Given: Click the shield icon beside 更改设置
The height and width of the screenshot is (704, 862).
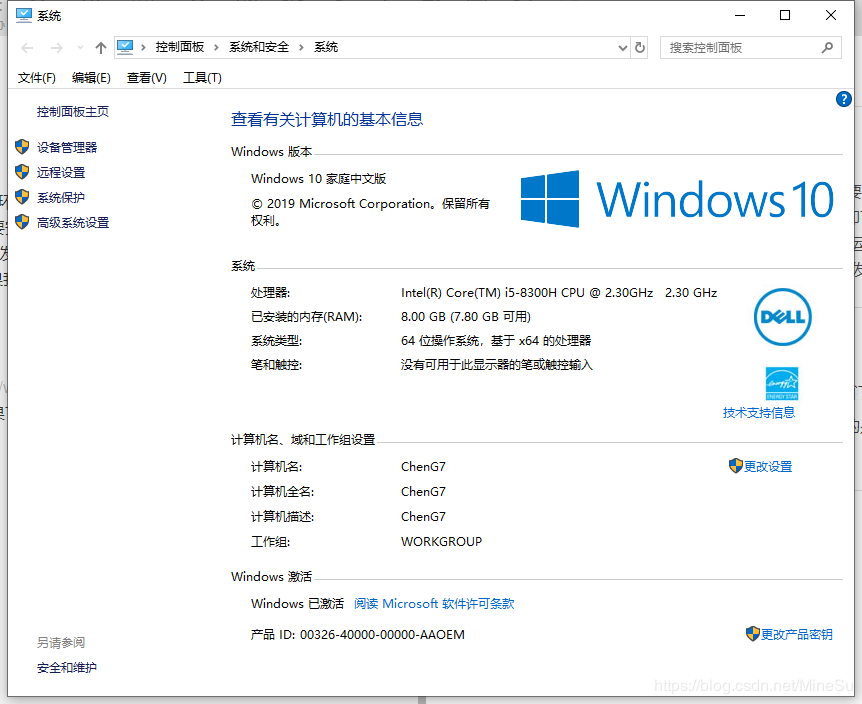Looking at the screenshot, I should [736, 466].
